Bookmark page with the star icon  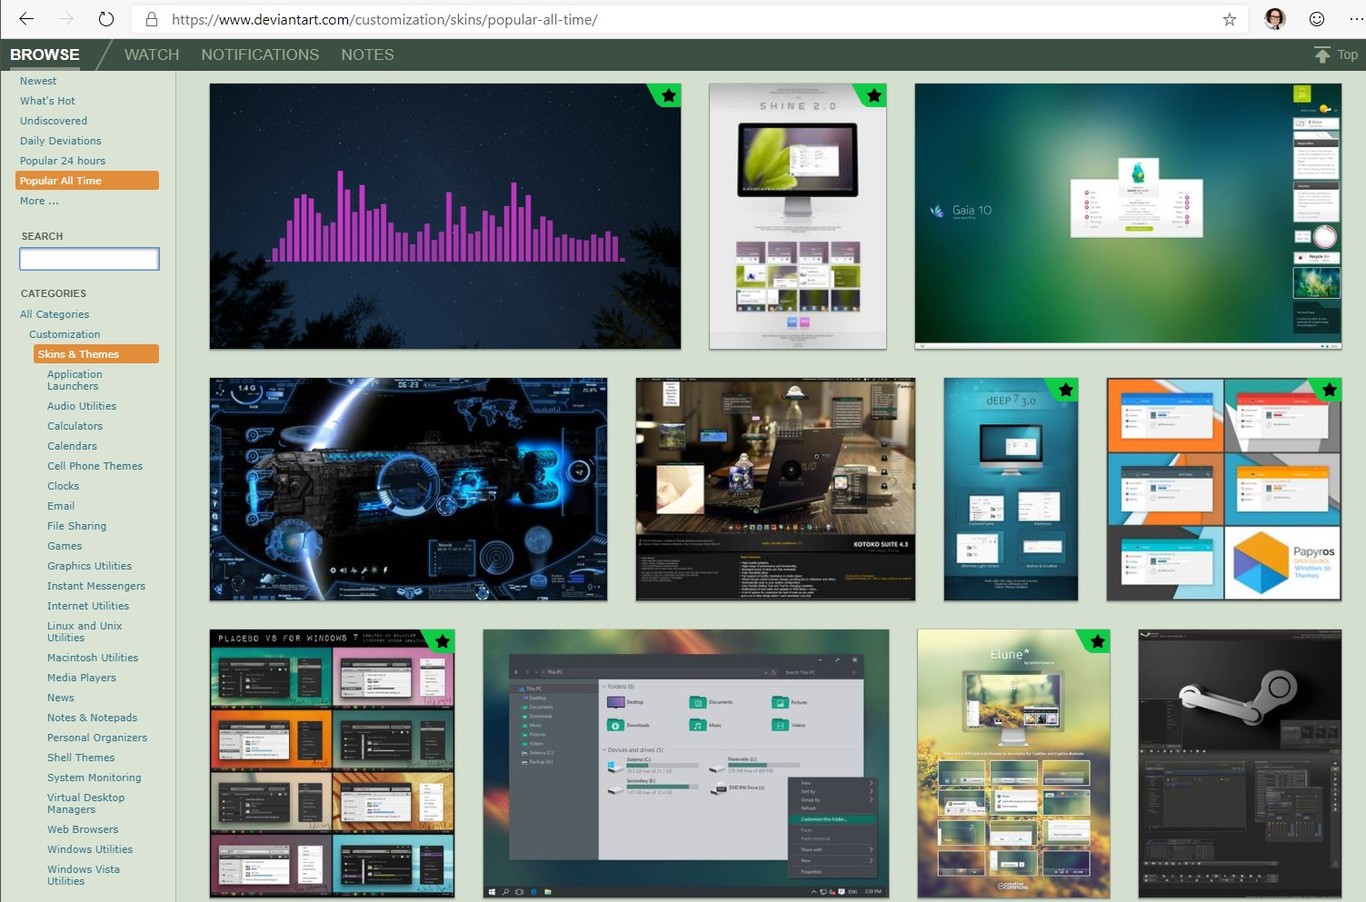(1229, 19)
